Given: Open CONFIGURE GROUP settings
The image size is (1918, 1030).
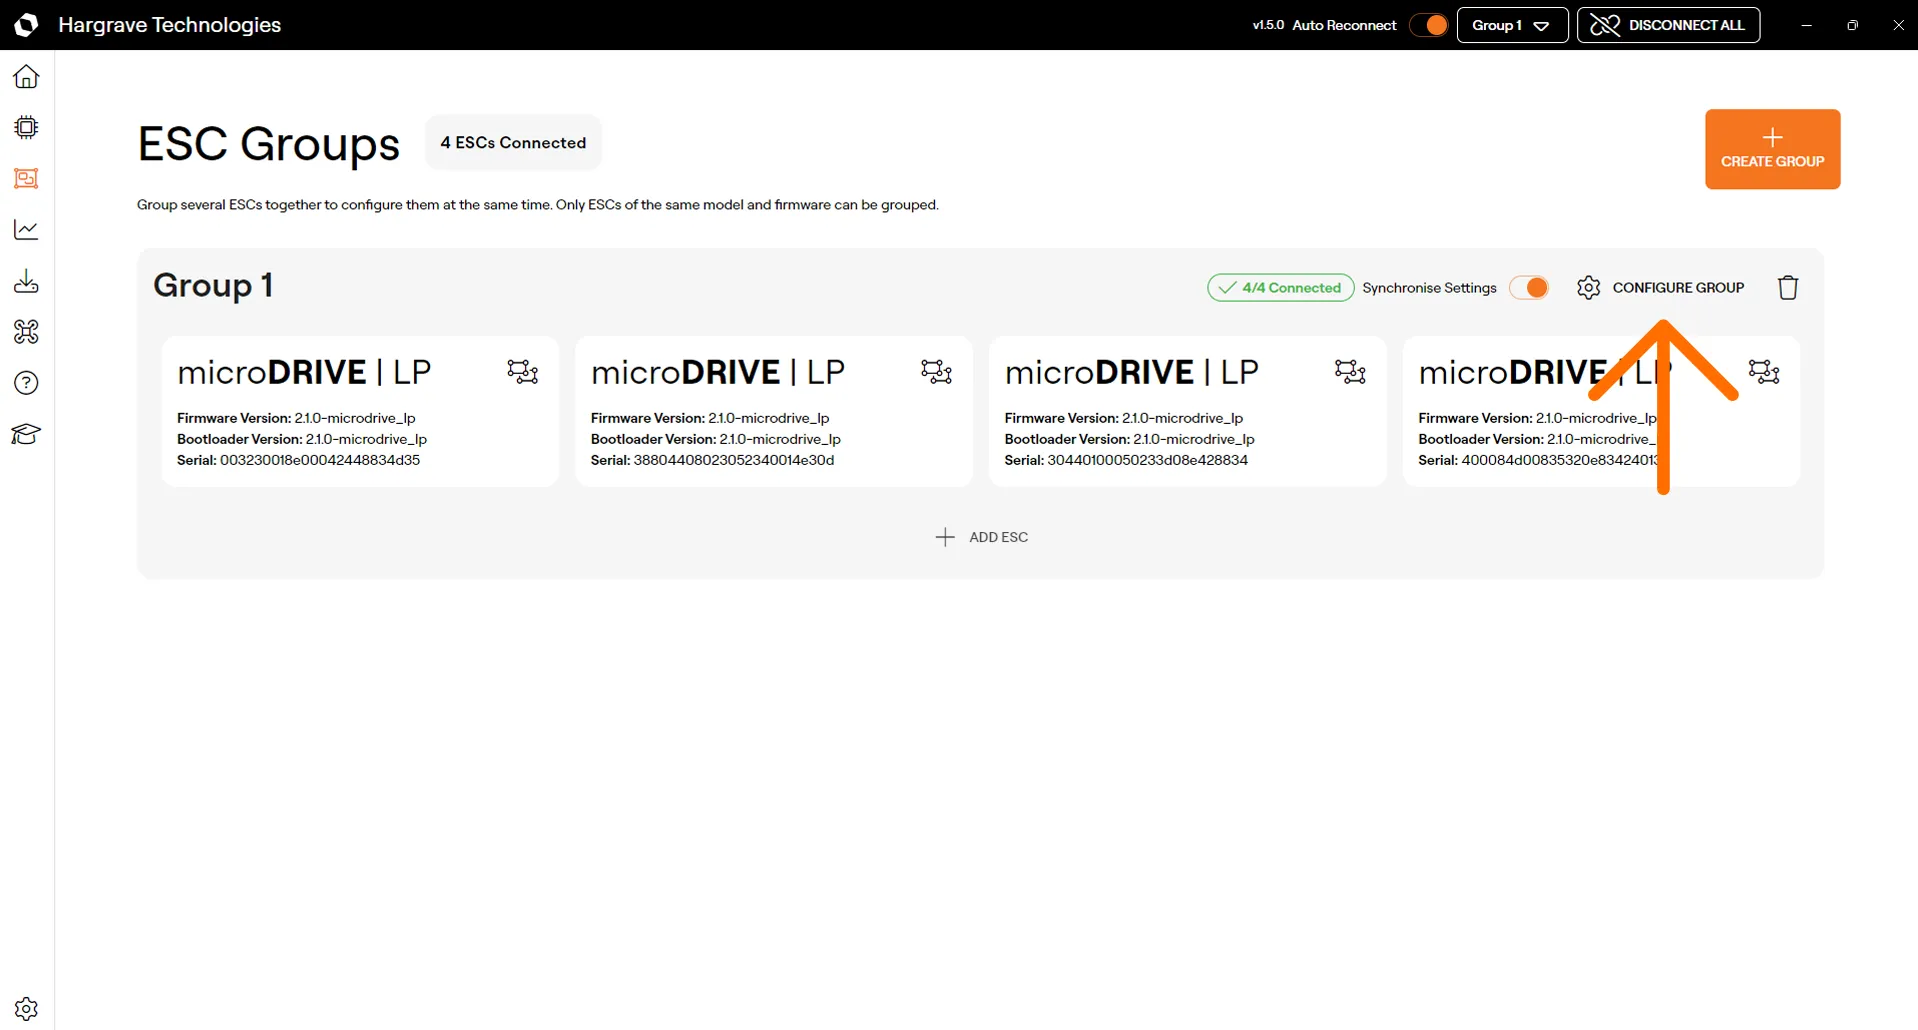Looking at the screenshot, I should pos(1661,288).
